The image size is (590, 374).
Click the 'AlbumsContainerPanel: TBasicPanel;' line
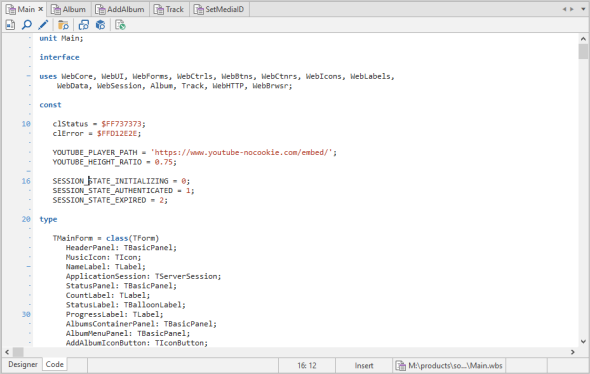click(x=141, y=324)
